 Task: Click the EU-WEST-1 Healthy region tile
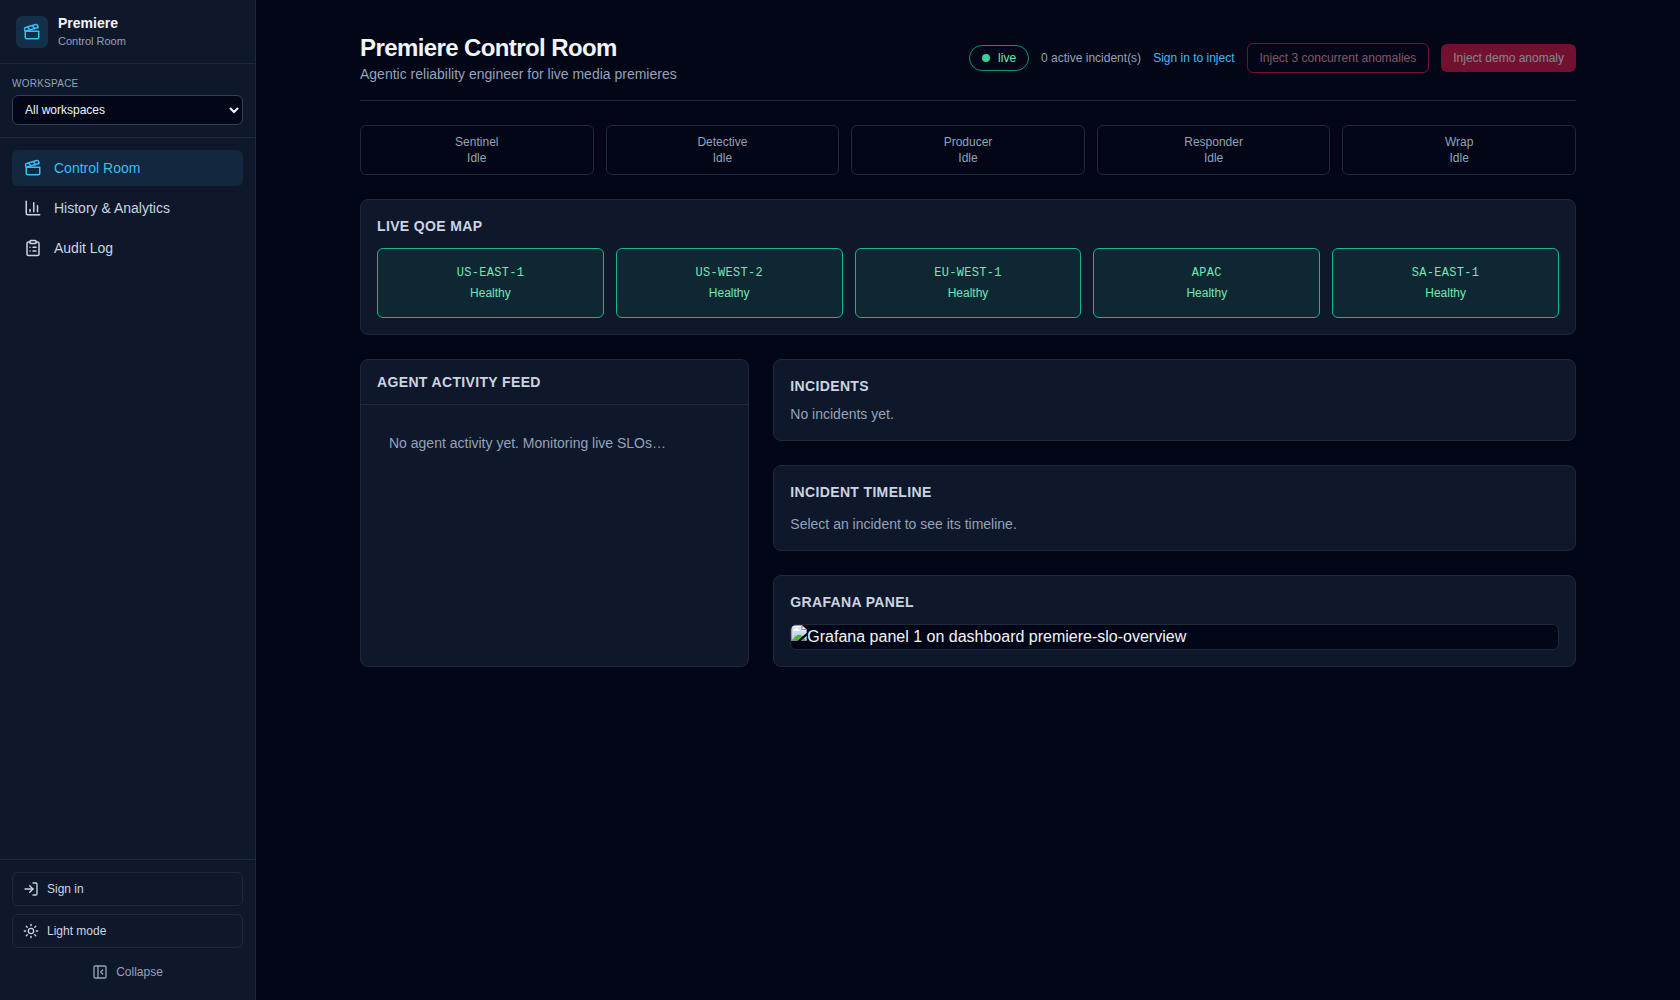point(967,283)
